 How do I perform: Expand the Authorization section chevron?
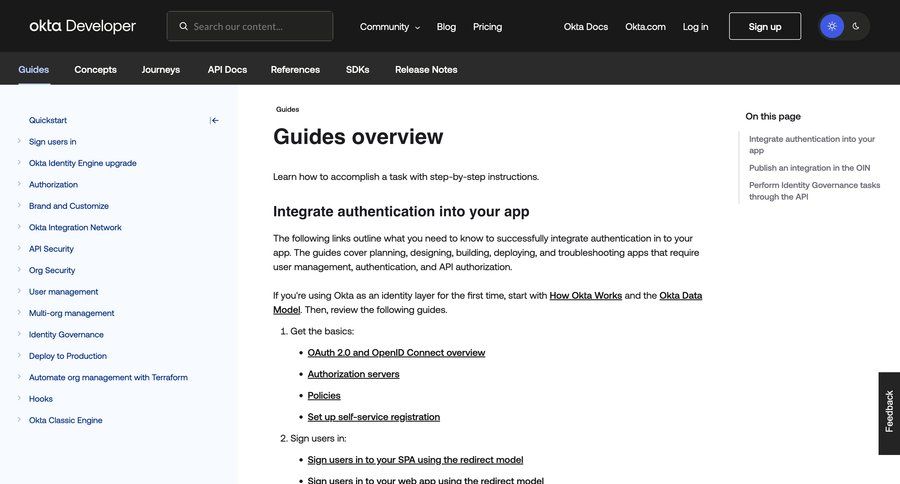(19, 184)
